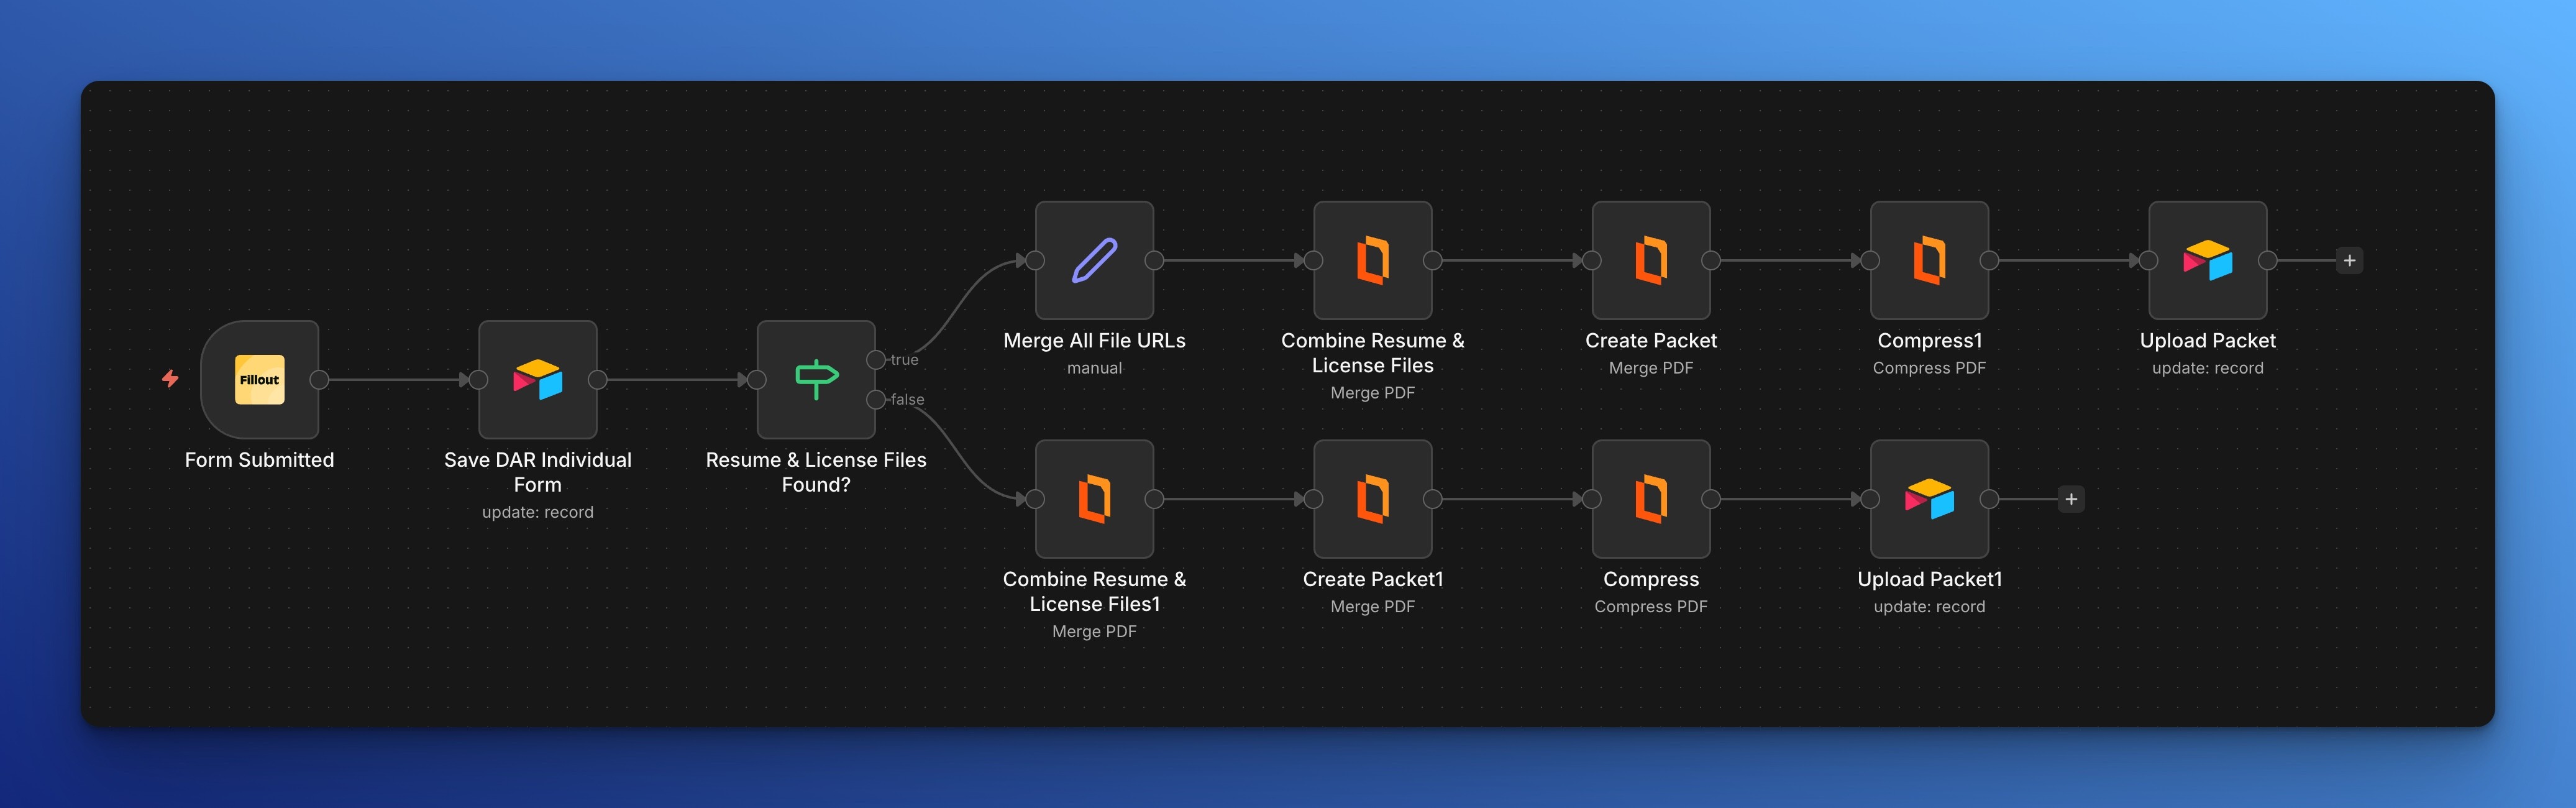Click the PDF icon on Combine Resume & License Files1

1095,498
